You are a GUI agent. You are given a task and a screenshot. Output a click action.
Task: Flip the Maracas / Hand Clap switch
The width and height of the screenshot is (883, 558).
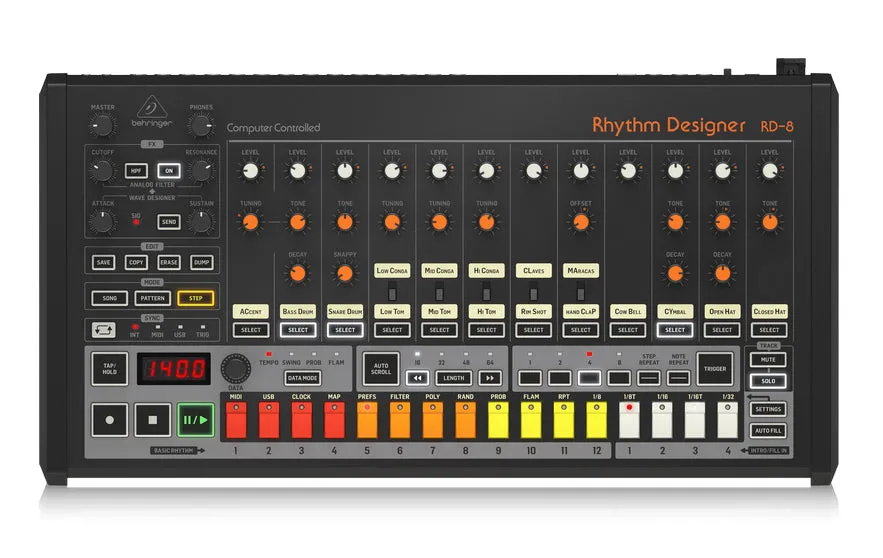click(x=581, y=293)
